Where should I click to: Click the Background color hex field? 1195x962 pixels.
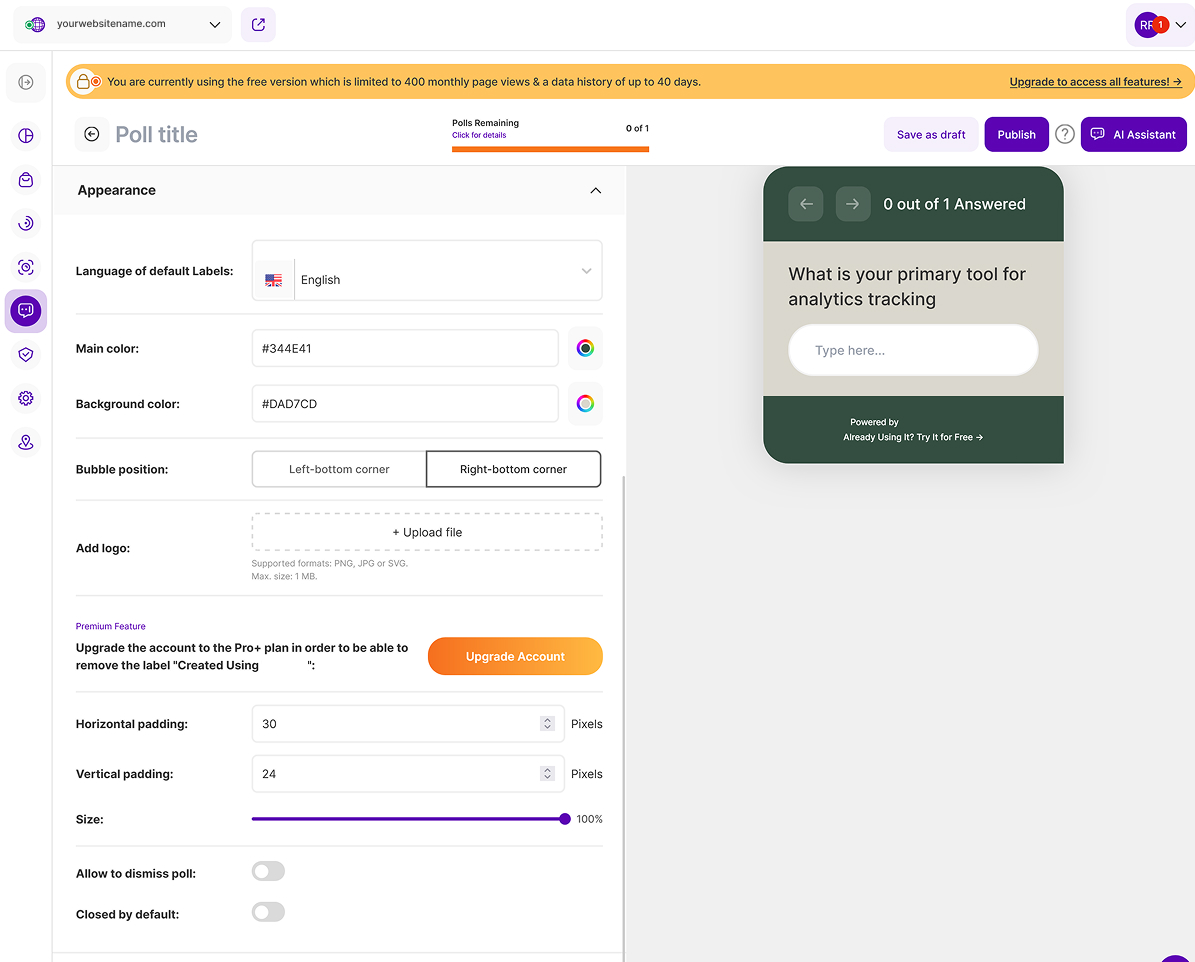click(405, 404)
